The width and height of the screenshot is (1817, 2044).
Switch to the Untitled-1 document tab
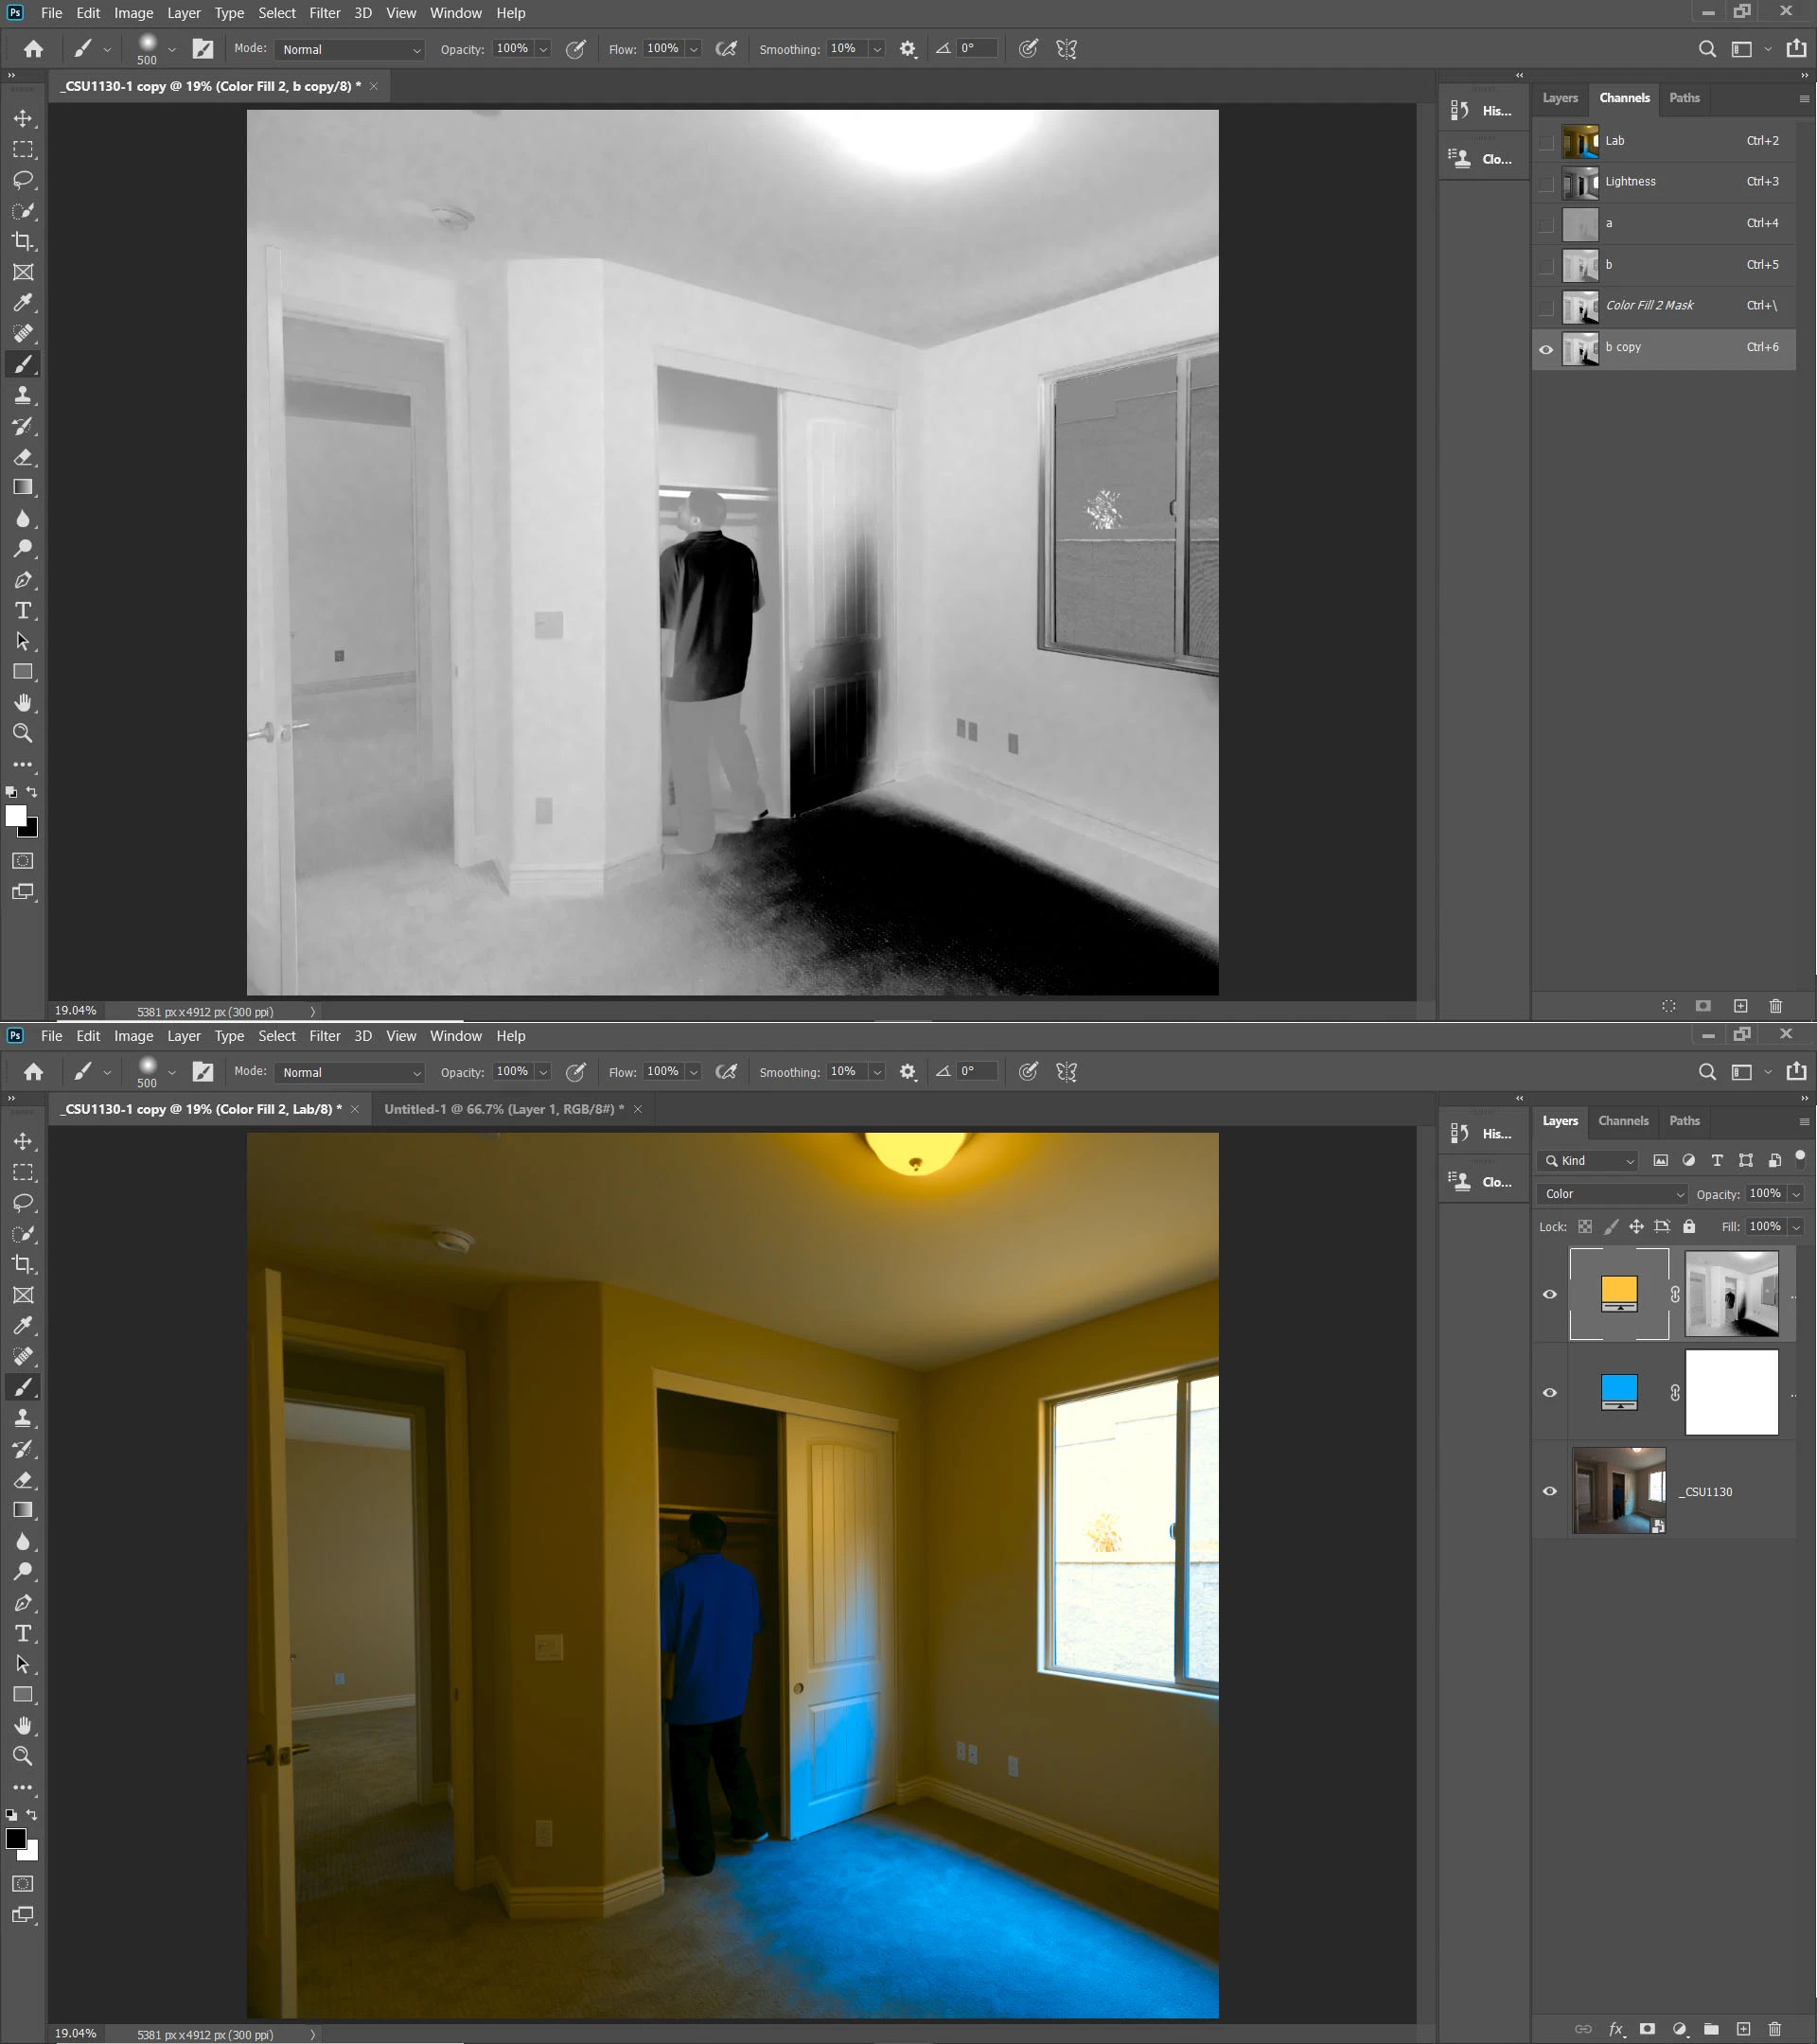[x=503, y=1109]
